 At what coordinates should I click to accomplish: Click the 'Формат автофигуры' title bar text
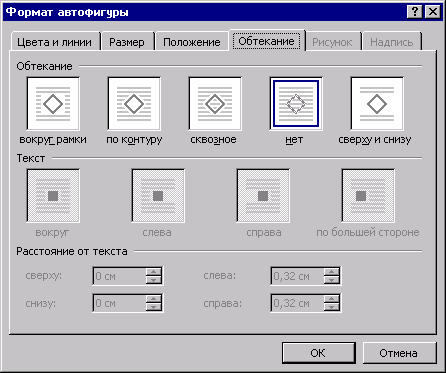point(67,12)
